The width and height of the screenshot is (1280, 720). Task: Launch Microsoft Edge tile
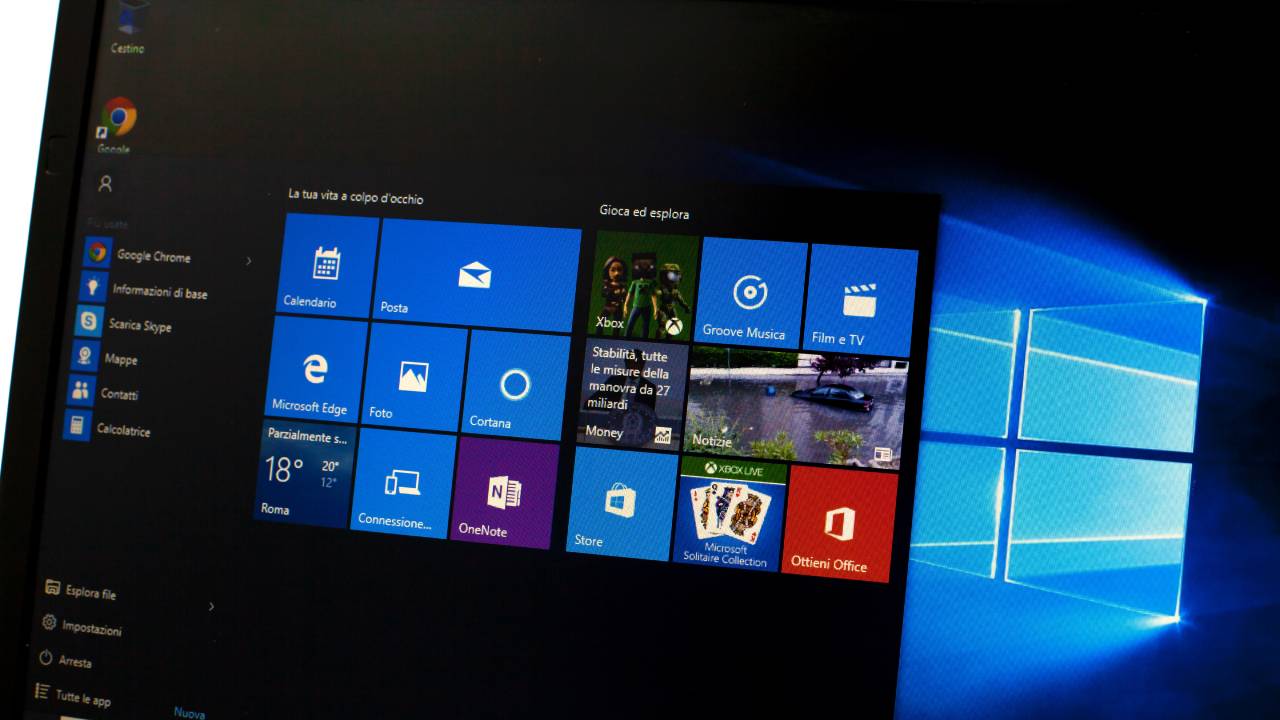(x=317, y=370)
